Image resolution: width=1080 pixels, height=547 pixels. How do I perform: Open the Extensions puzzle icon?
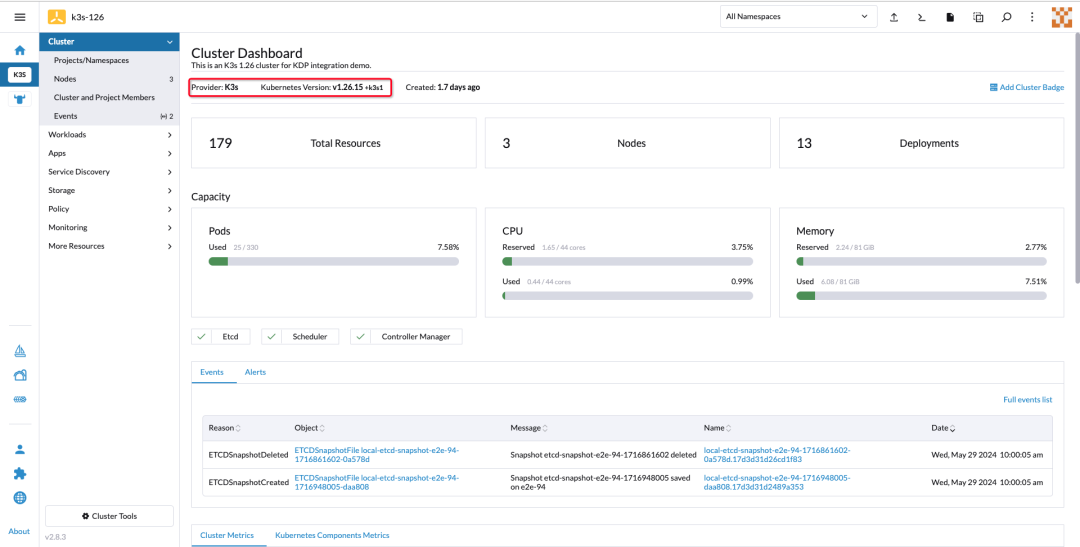coord(20,473)
